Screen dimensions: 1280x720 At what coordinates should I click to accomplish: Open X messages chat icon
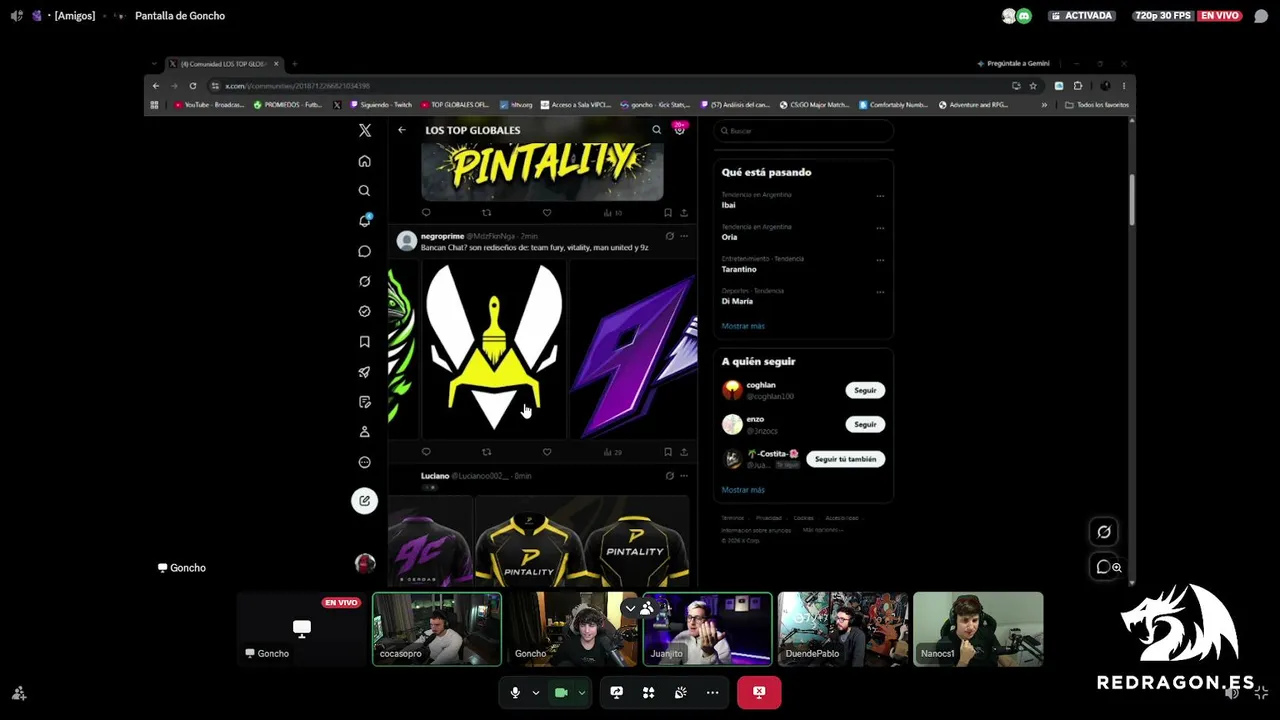(364, 251)
